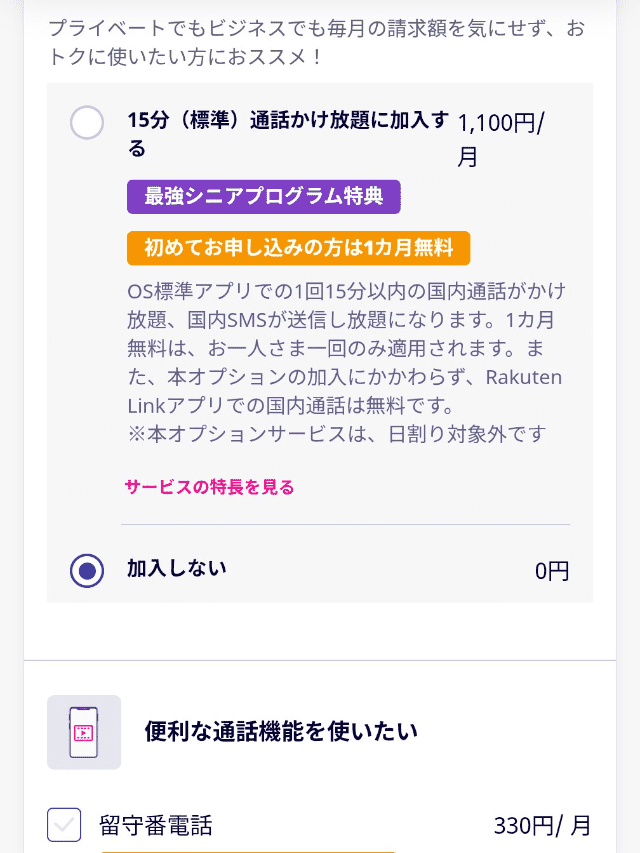This screenshot has width=640, height=853.
Task: Click the 15分（標準）通話かけ放題に加入する label text
Action: coord(288,134)
